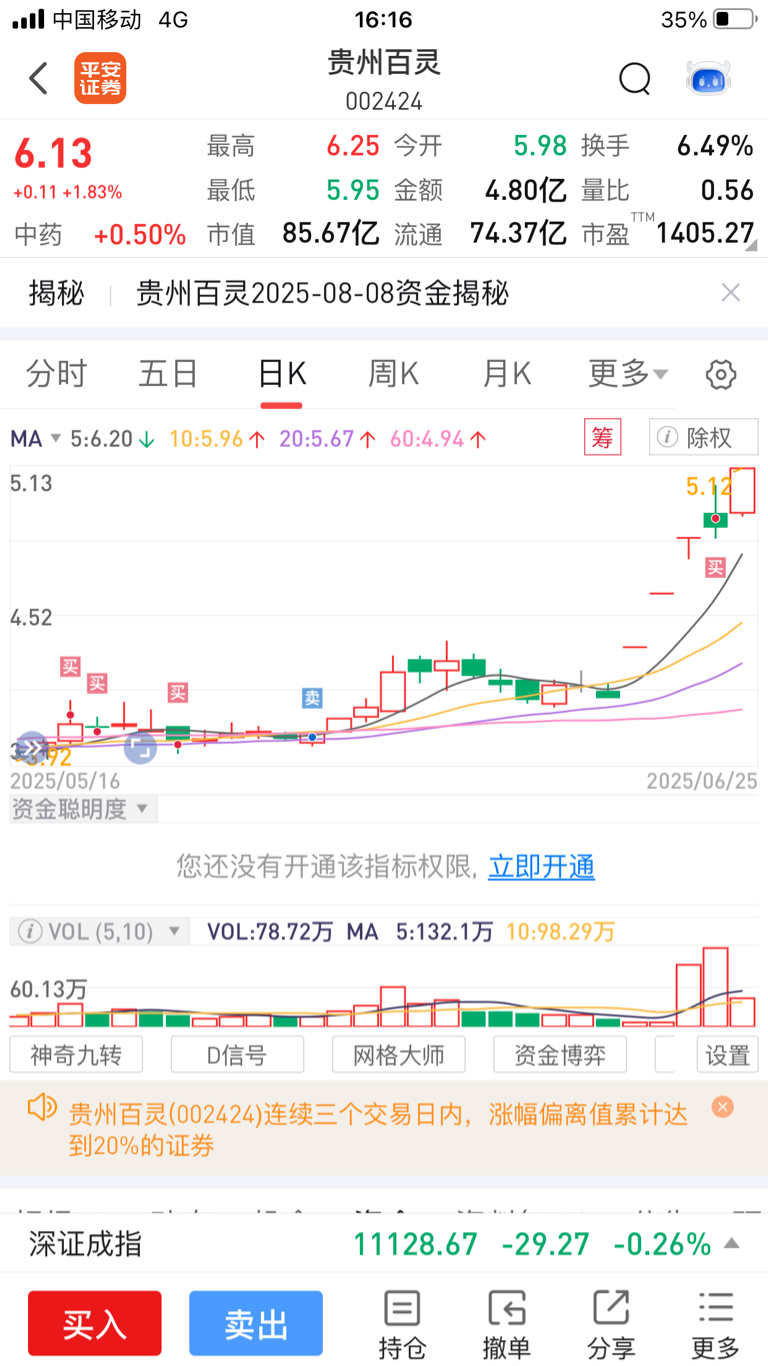This screenshot has width=768, height=1366.
Task: Tap the 分享 share icon
Action: click(x=611, y=1324)
